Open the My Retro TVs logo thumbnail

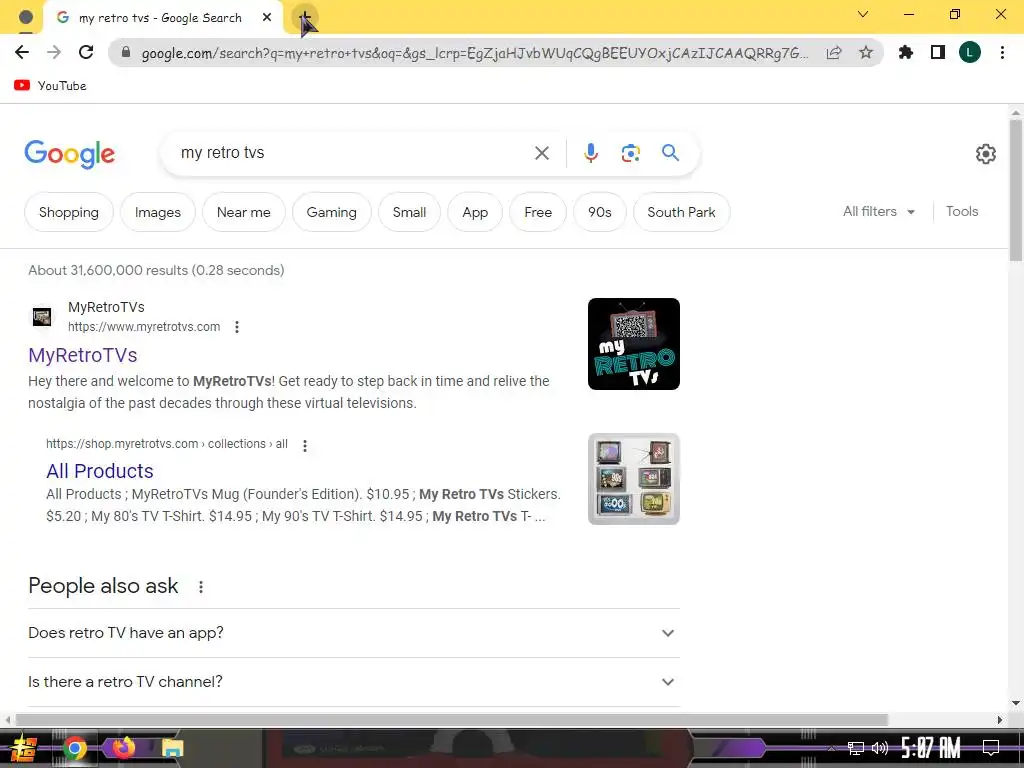pos(633,344)
